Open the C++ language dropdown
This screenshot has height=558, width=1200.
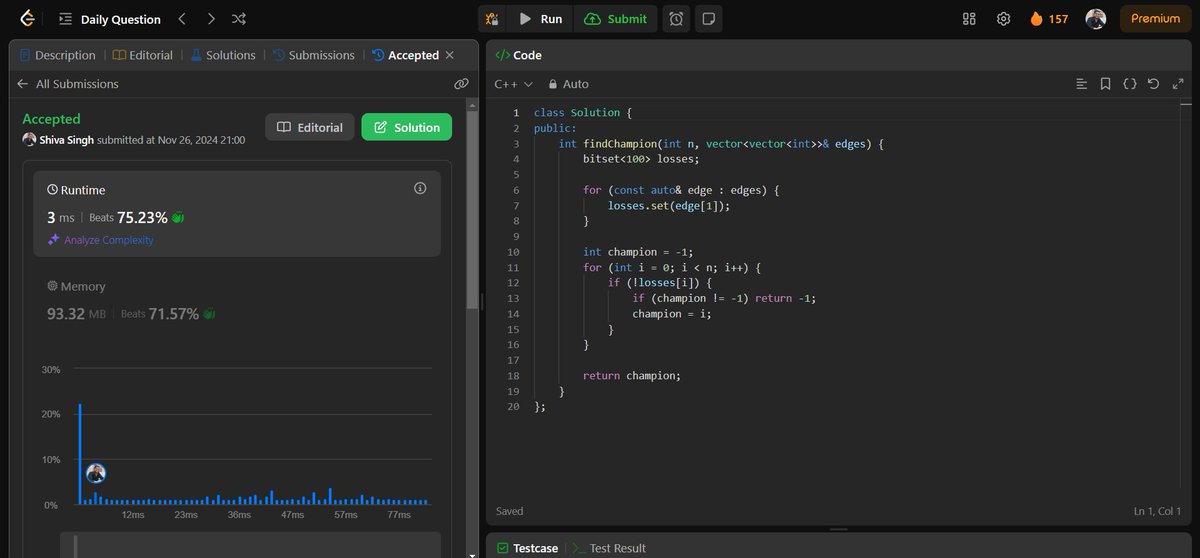(514, 84)
